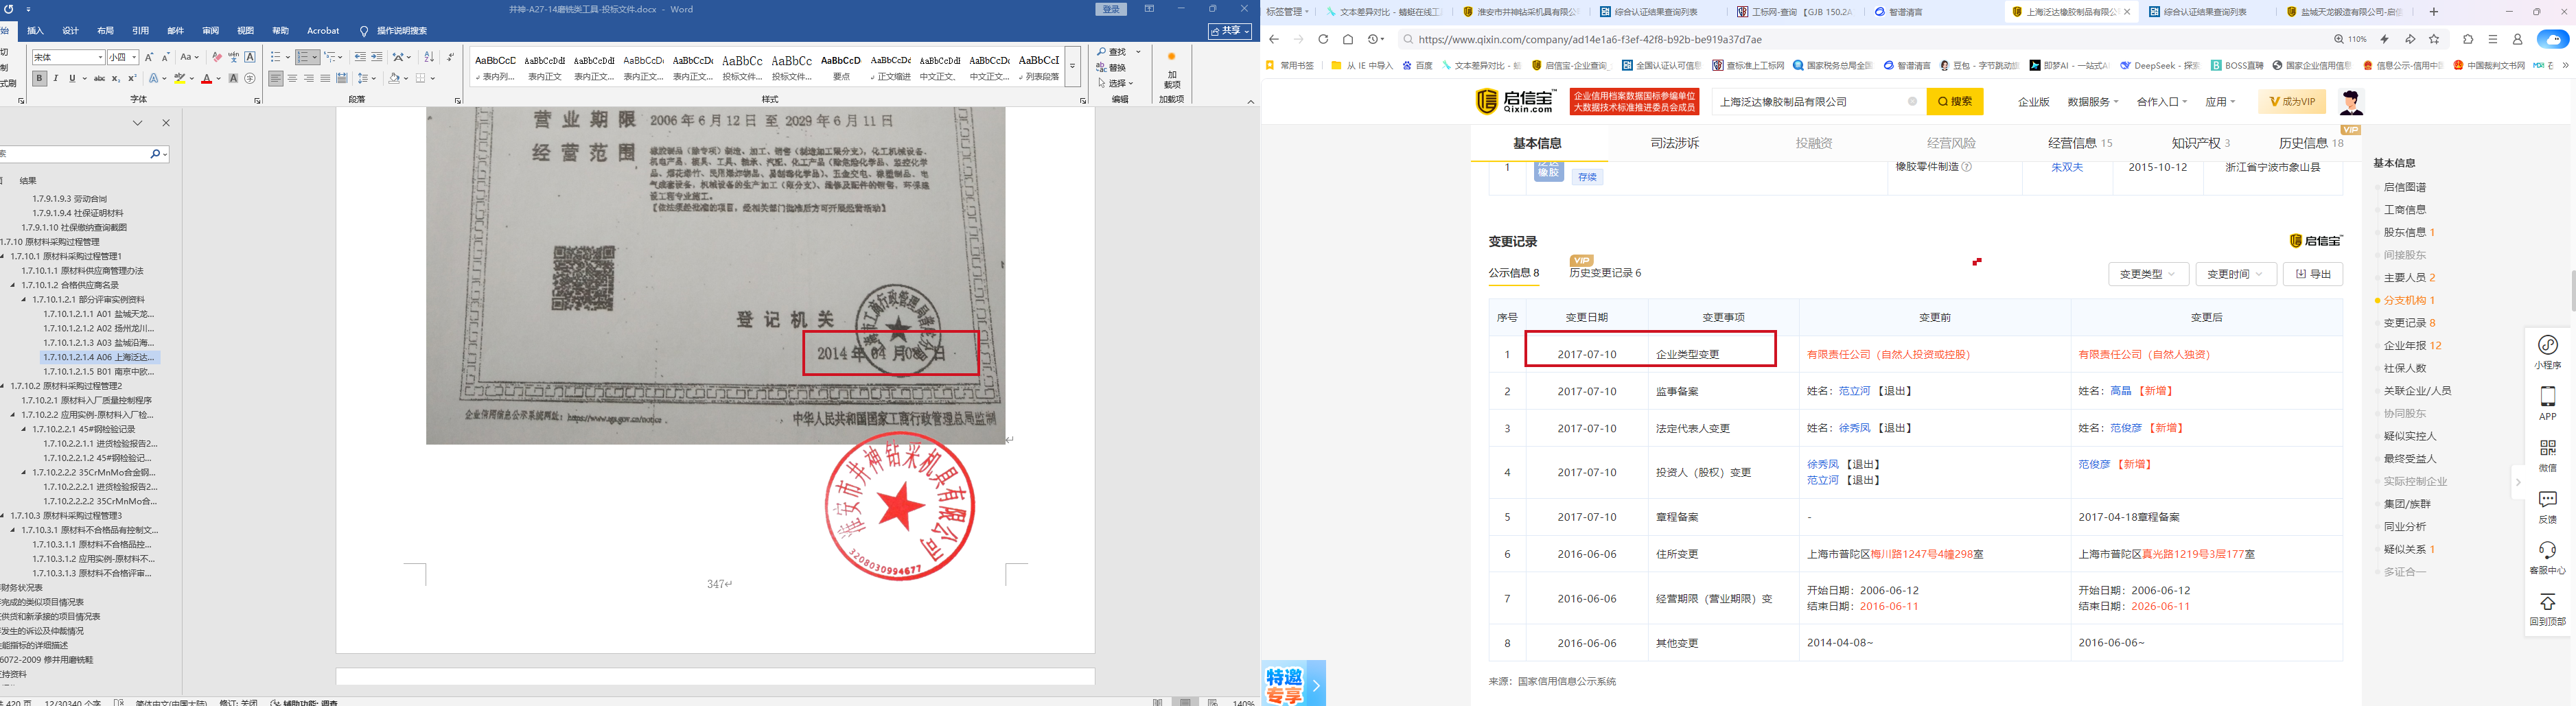Open the 历史变更记录 sub-tab
The height and width of the screenshot is (706, 2576).
(1605, 272)
